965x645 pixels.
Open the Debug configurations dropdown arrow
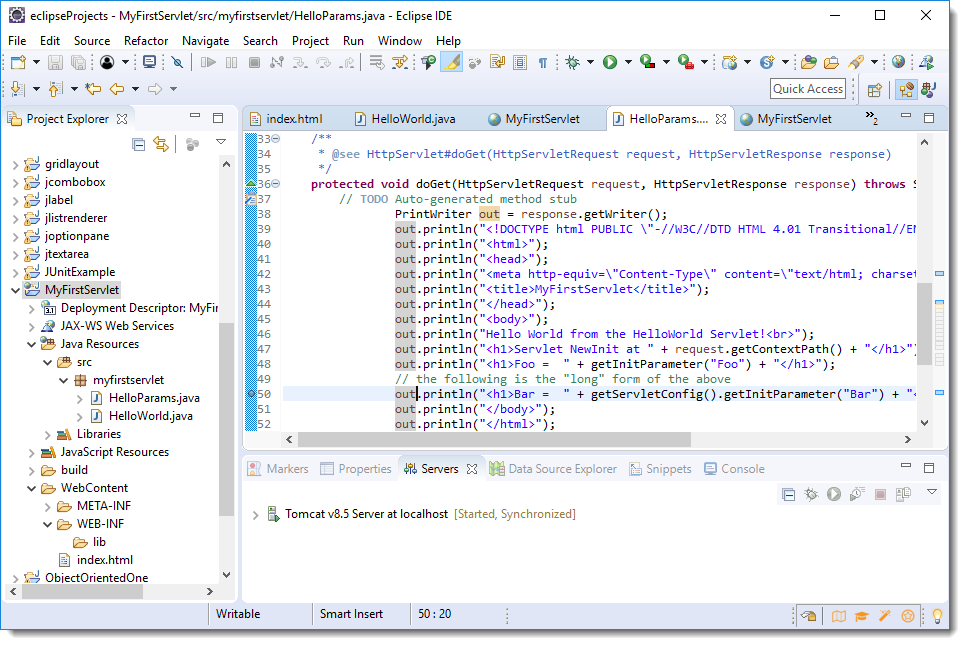[590, 62]
